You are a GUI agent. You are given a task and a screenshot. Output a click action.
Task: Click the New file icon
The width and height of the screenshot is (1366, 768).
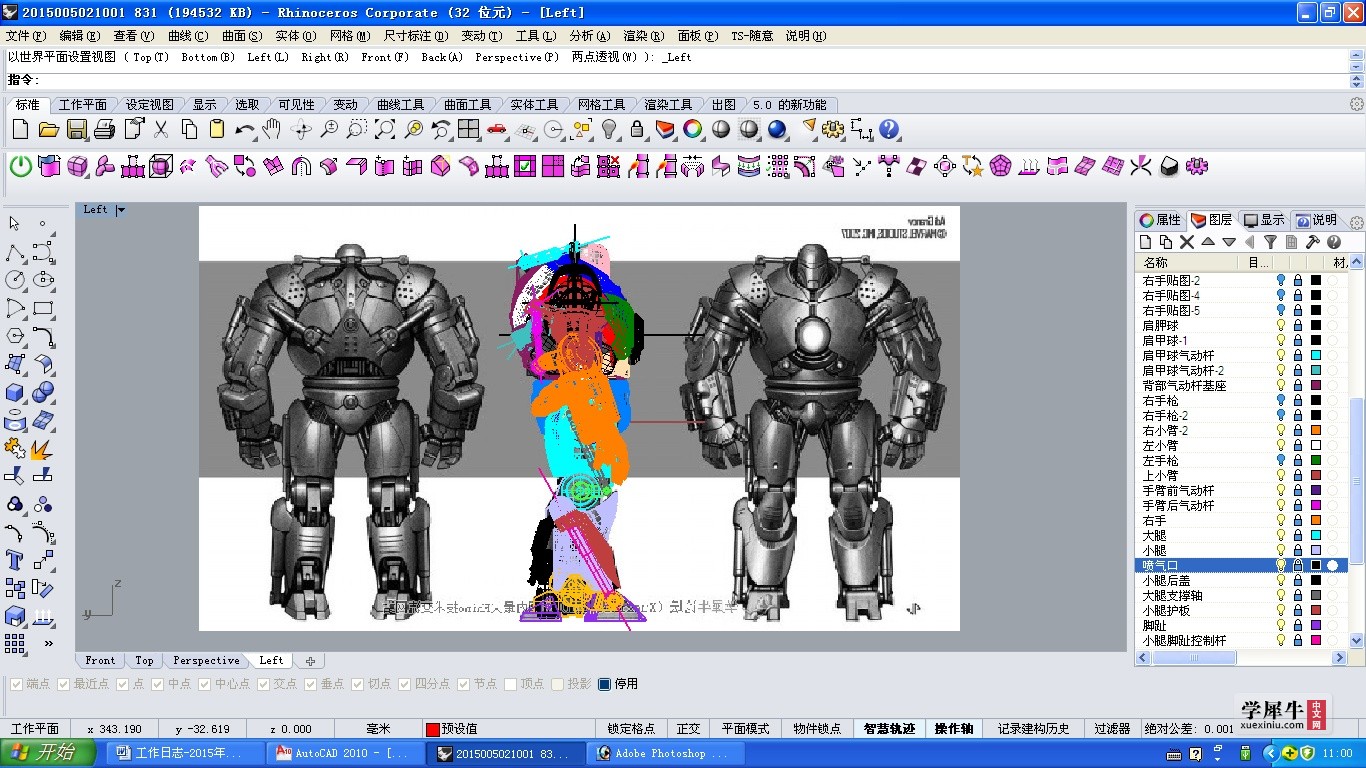pyautogui.click(x=20, y=129)
